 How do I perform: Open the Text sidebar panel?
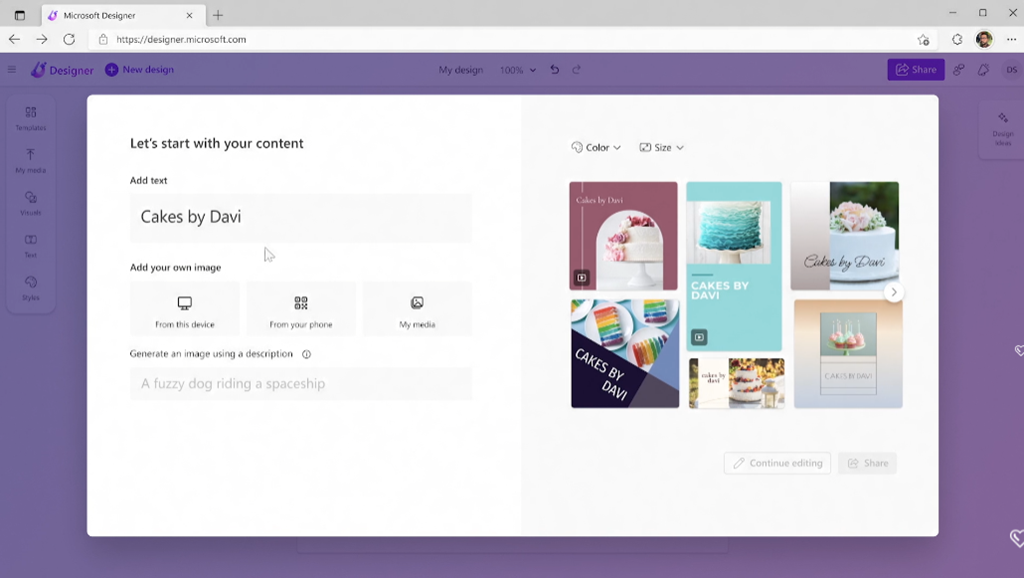pos(31,246)
